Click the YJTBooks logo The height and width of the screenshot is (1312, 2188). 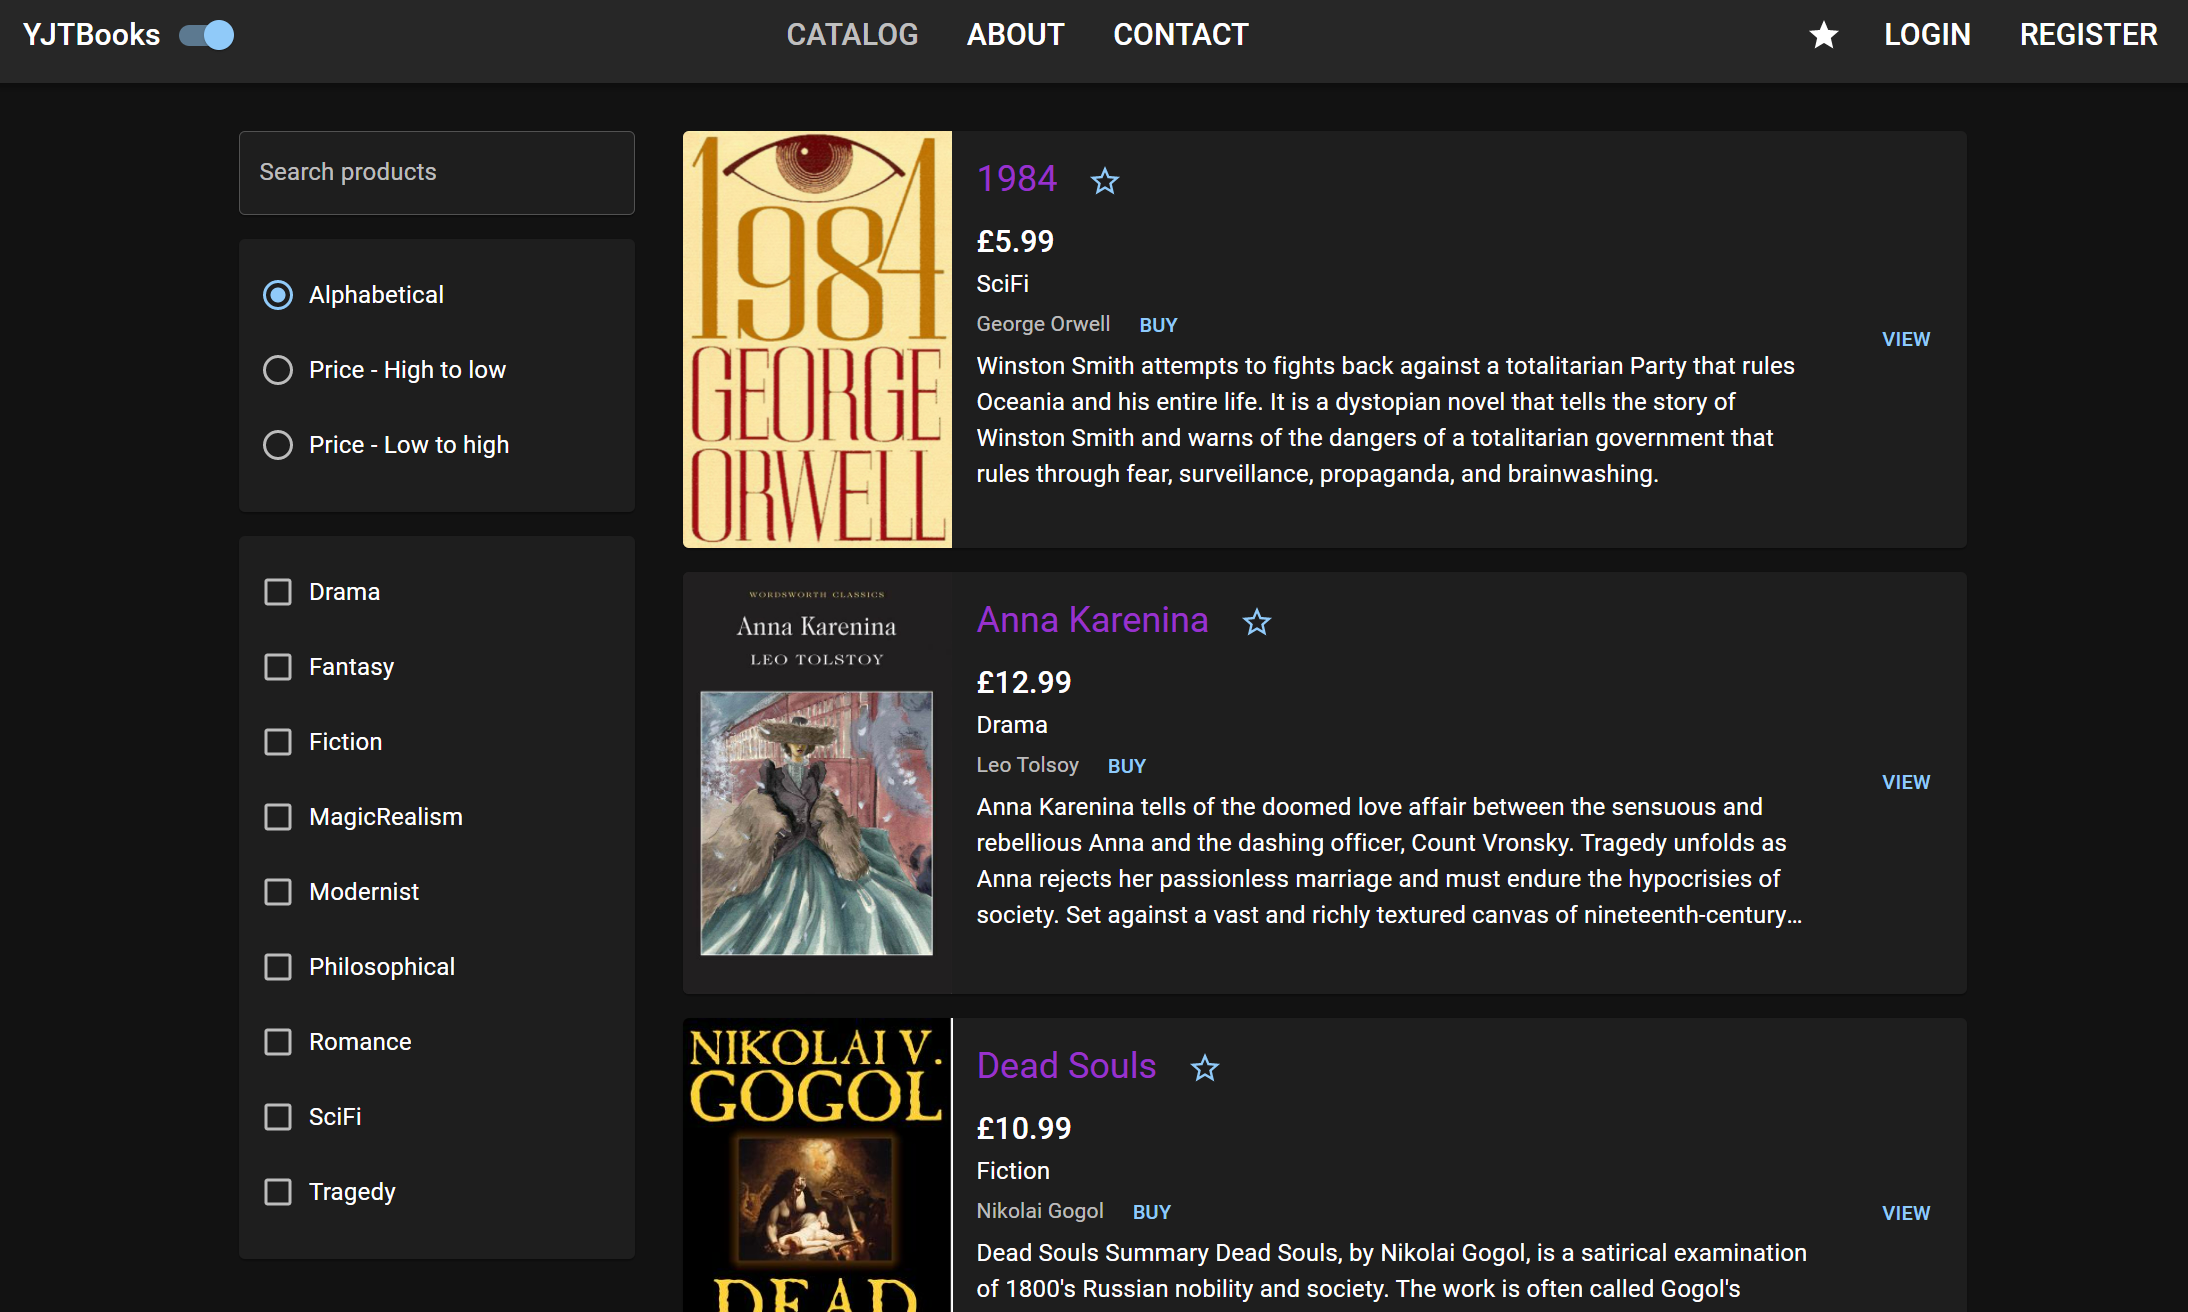(x=91, y=35)
